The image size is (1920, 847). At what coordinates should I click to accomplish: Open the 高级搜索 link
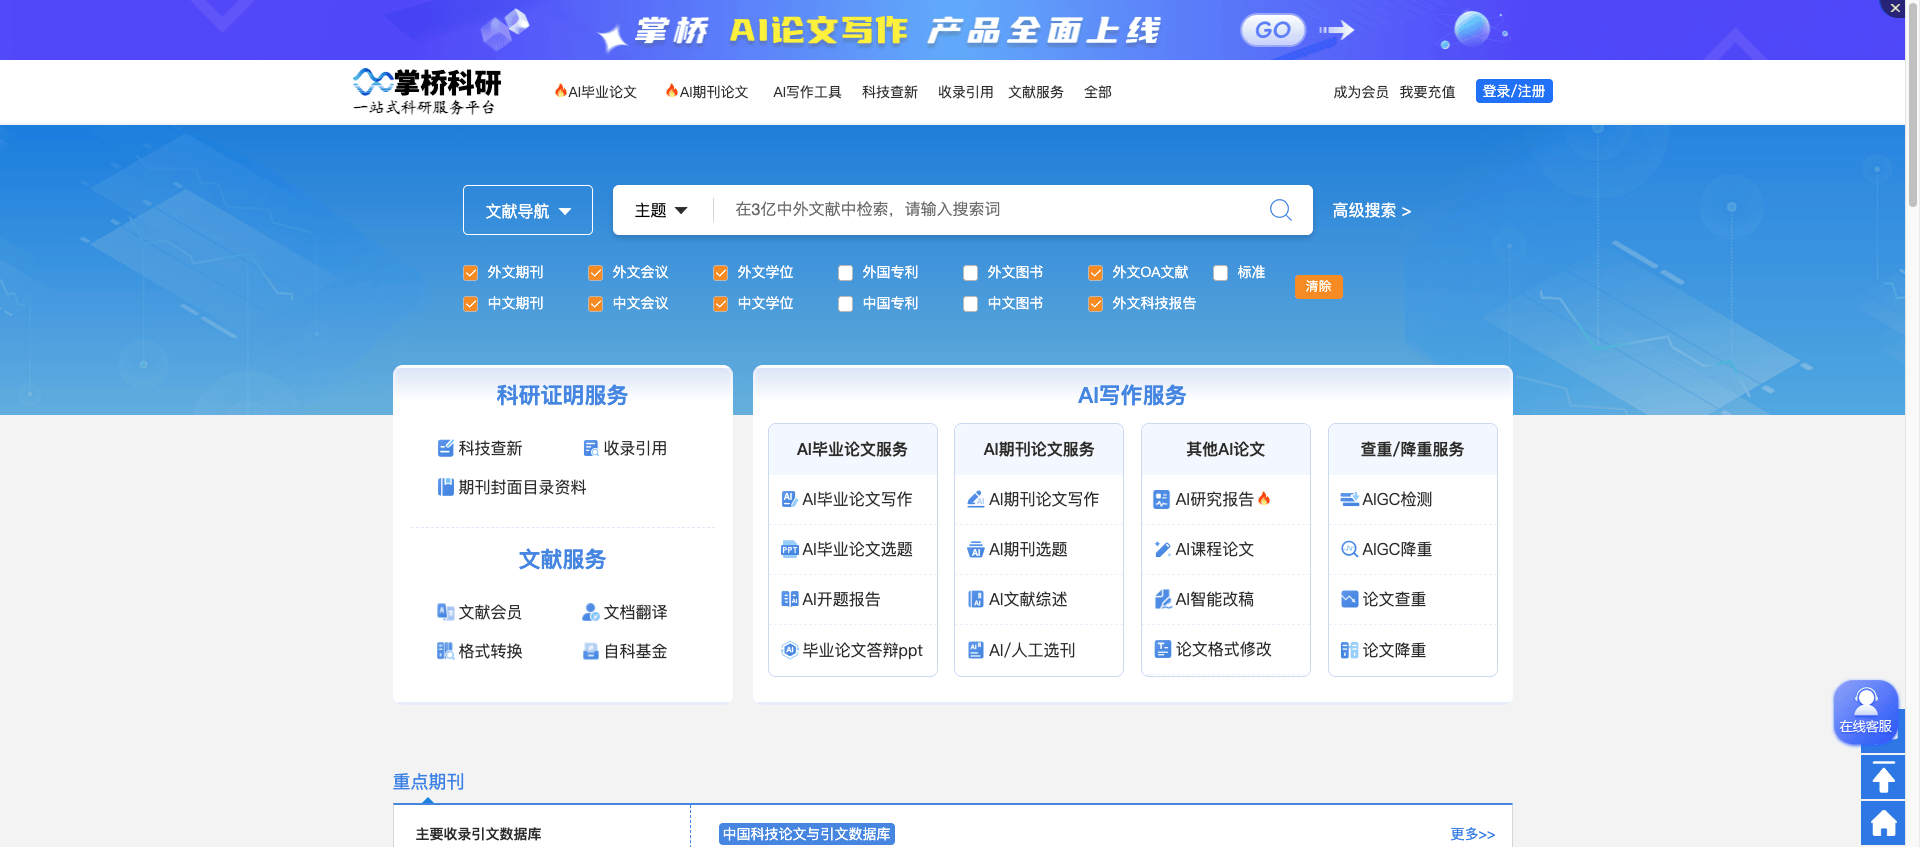(x=1372, y=211)
